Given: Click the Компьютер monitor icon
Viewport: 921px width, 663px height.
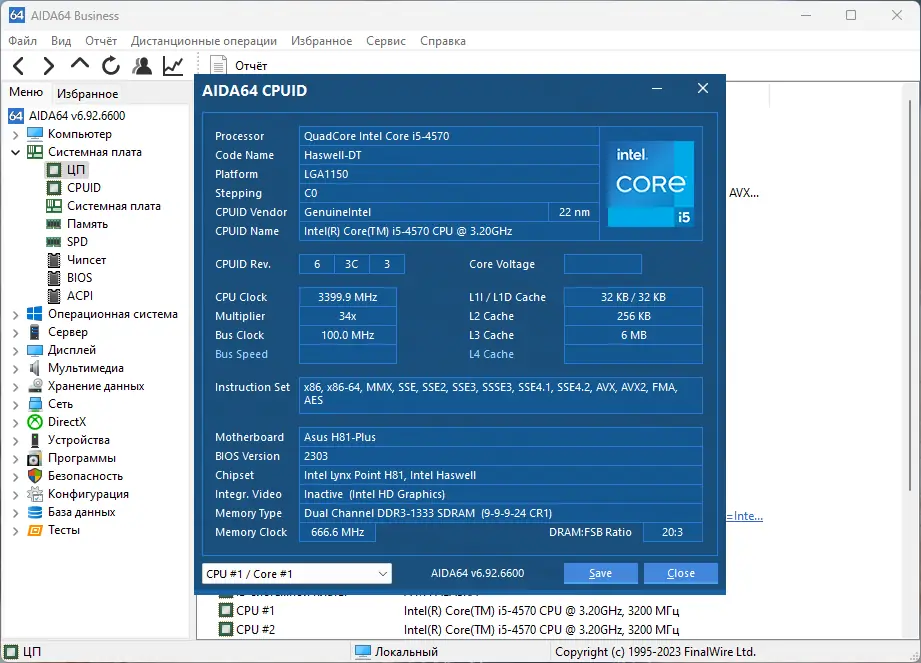Looking at the screenshot, I should (35, 134).
